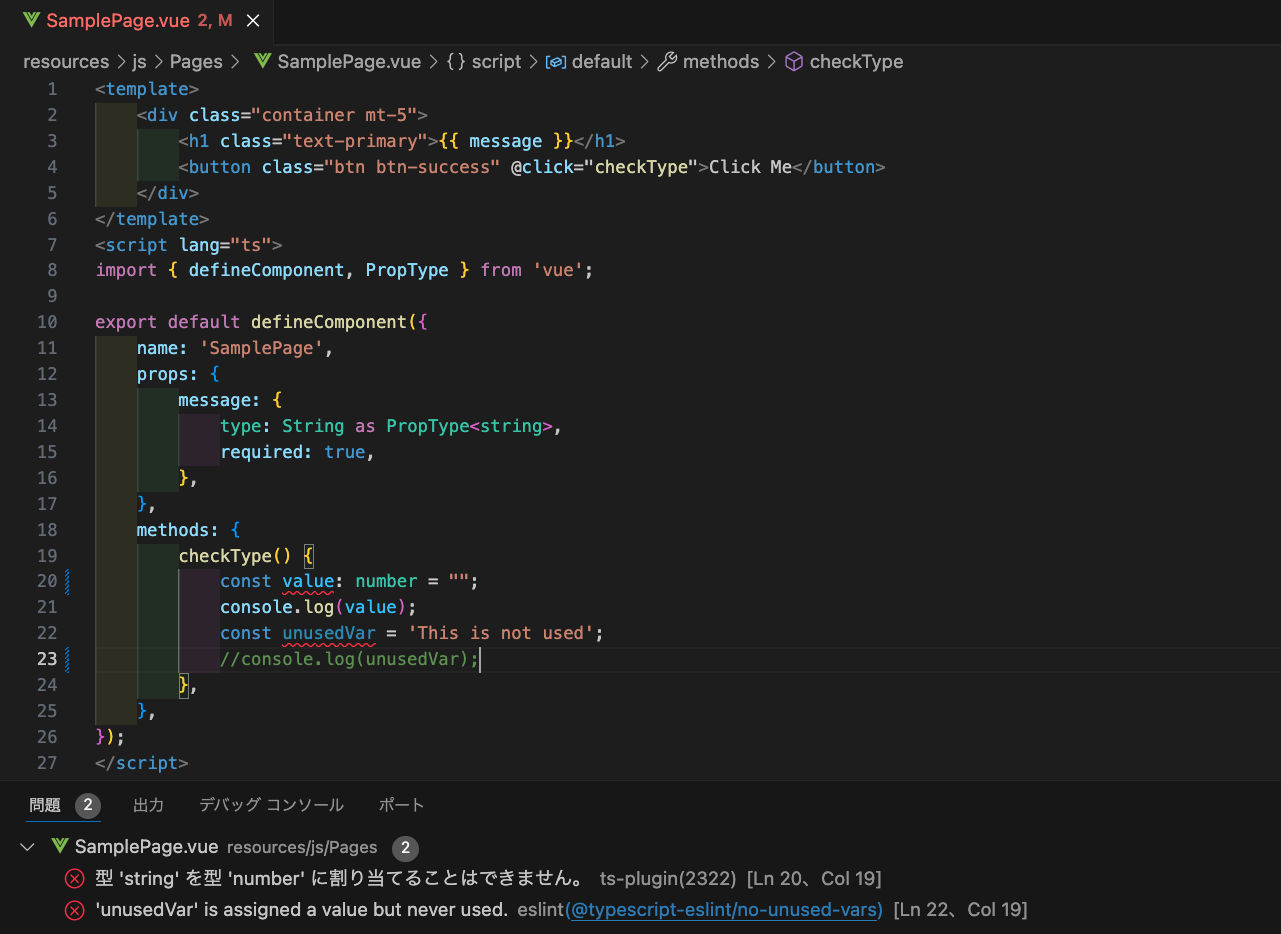Click the 'props:' key on line 12
1281x934 pixels.
point(168,374)
